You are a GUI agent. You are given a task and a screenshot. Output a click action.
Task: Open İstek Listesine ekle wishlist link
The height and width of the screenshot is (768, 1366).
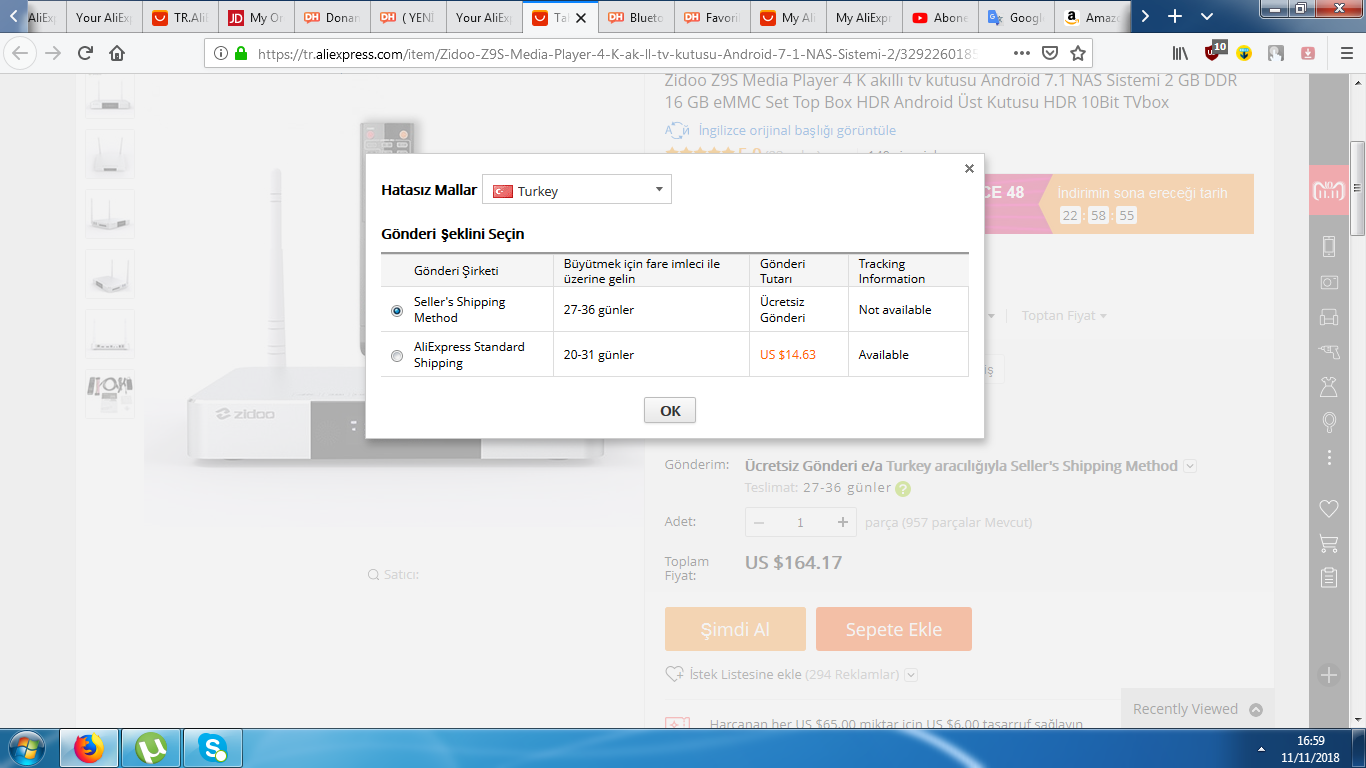pyautogui.click(x=745, y=674)
